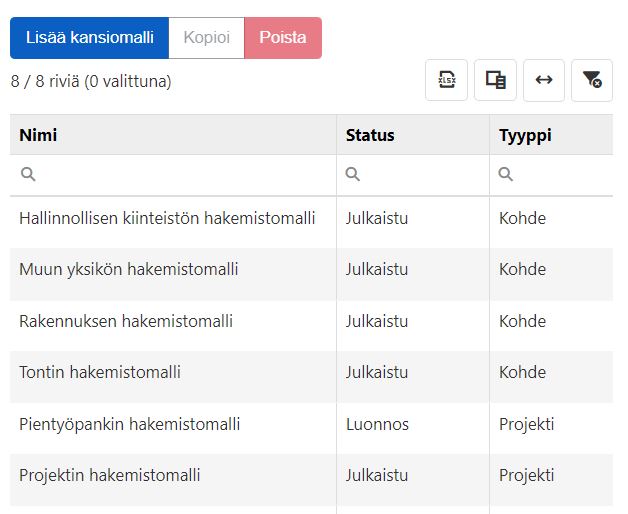Click Julkaistu status in Tontin row
Screen dimensions: 628x514
[x=377, y=372]
